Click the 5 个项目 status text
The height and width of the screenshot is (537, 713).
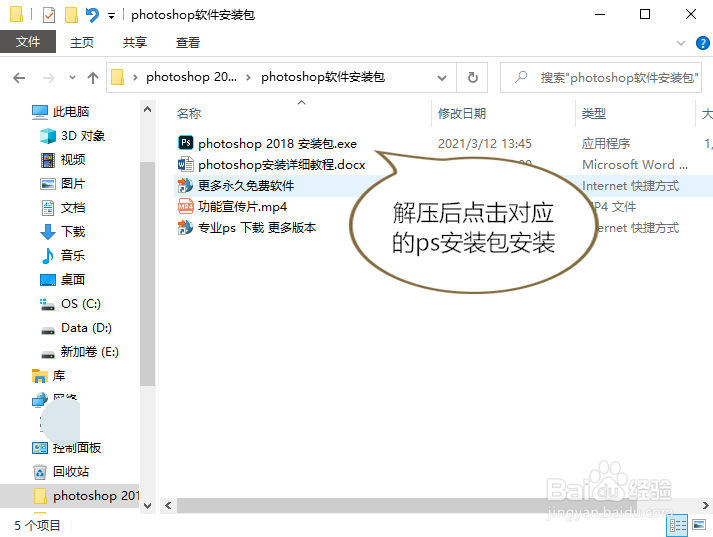pyautogui.click(x=37, y=526)
